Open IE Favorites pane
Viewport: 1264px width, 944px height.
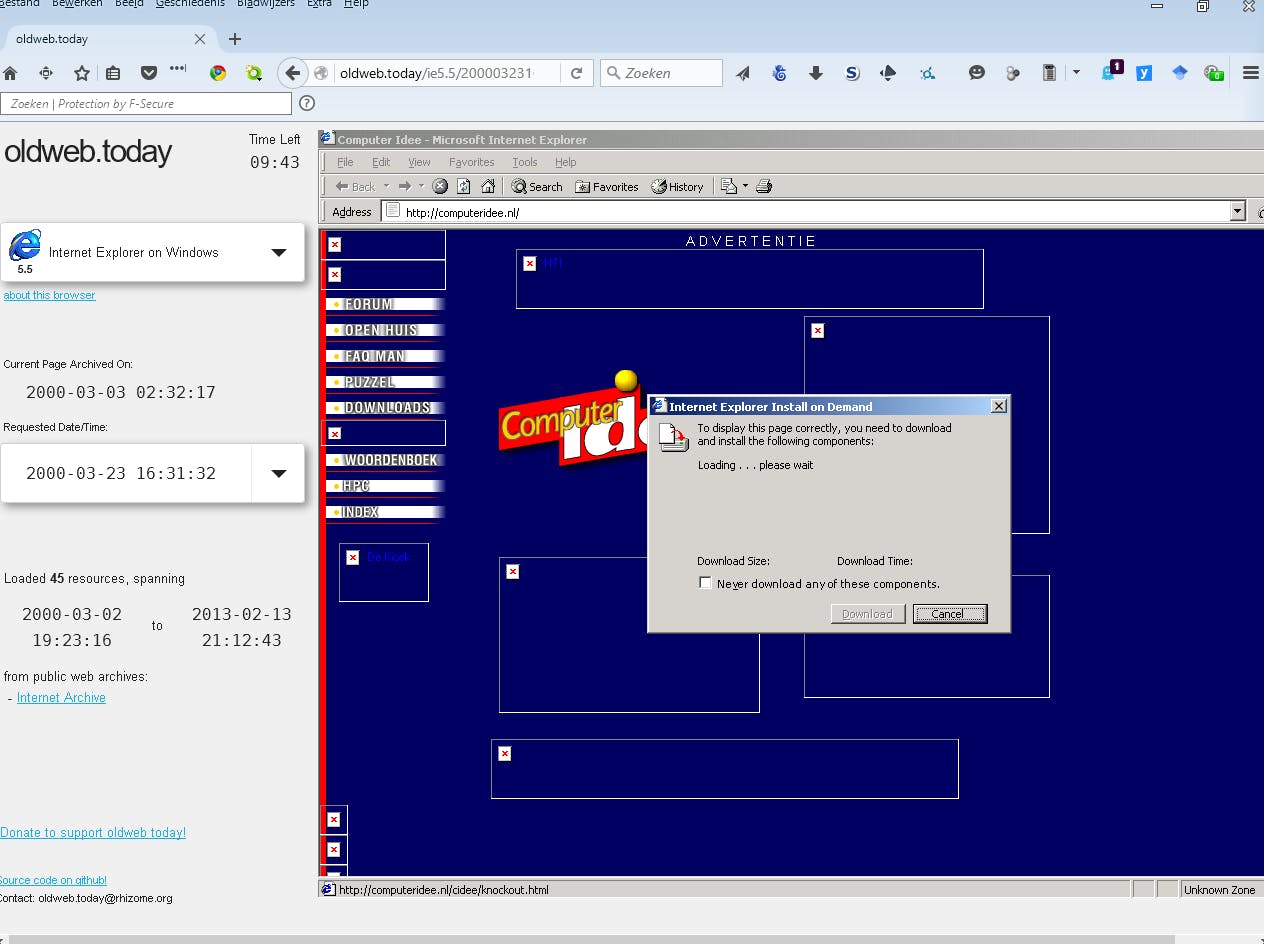(x=606, y=186)
